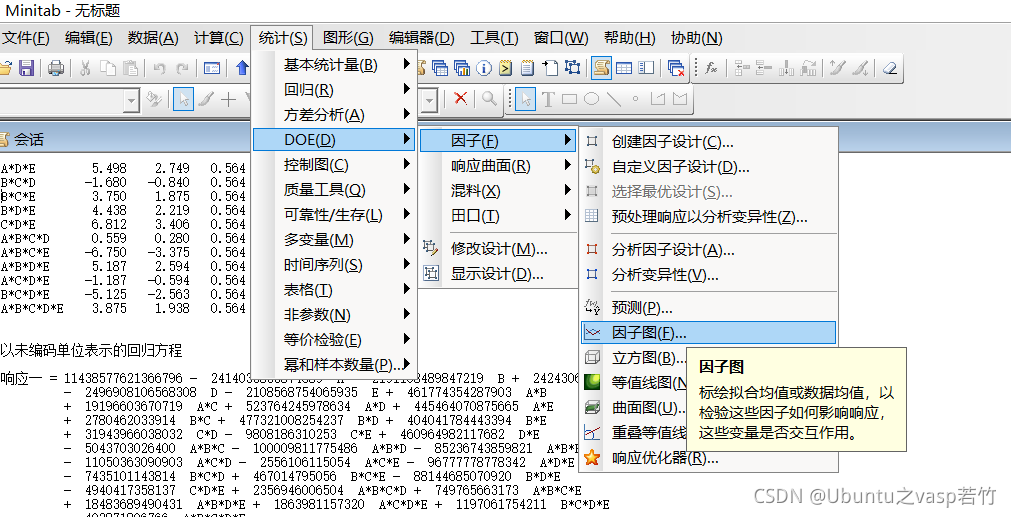Choose 分析因子设计(A)... menu entry
Screen dimensions: 1011x517
tap(709, 250)
